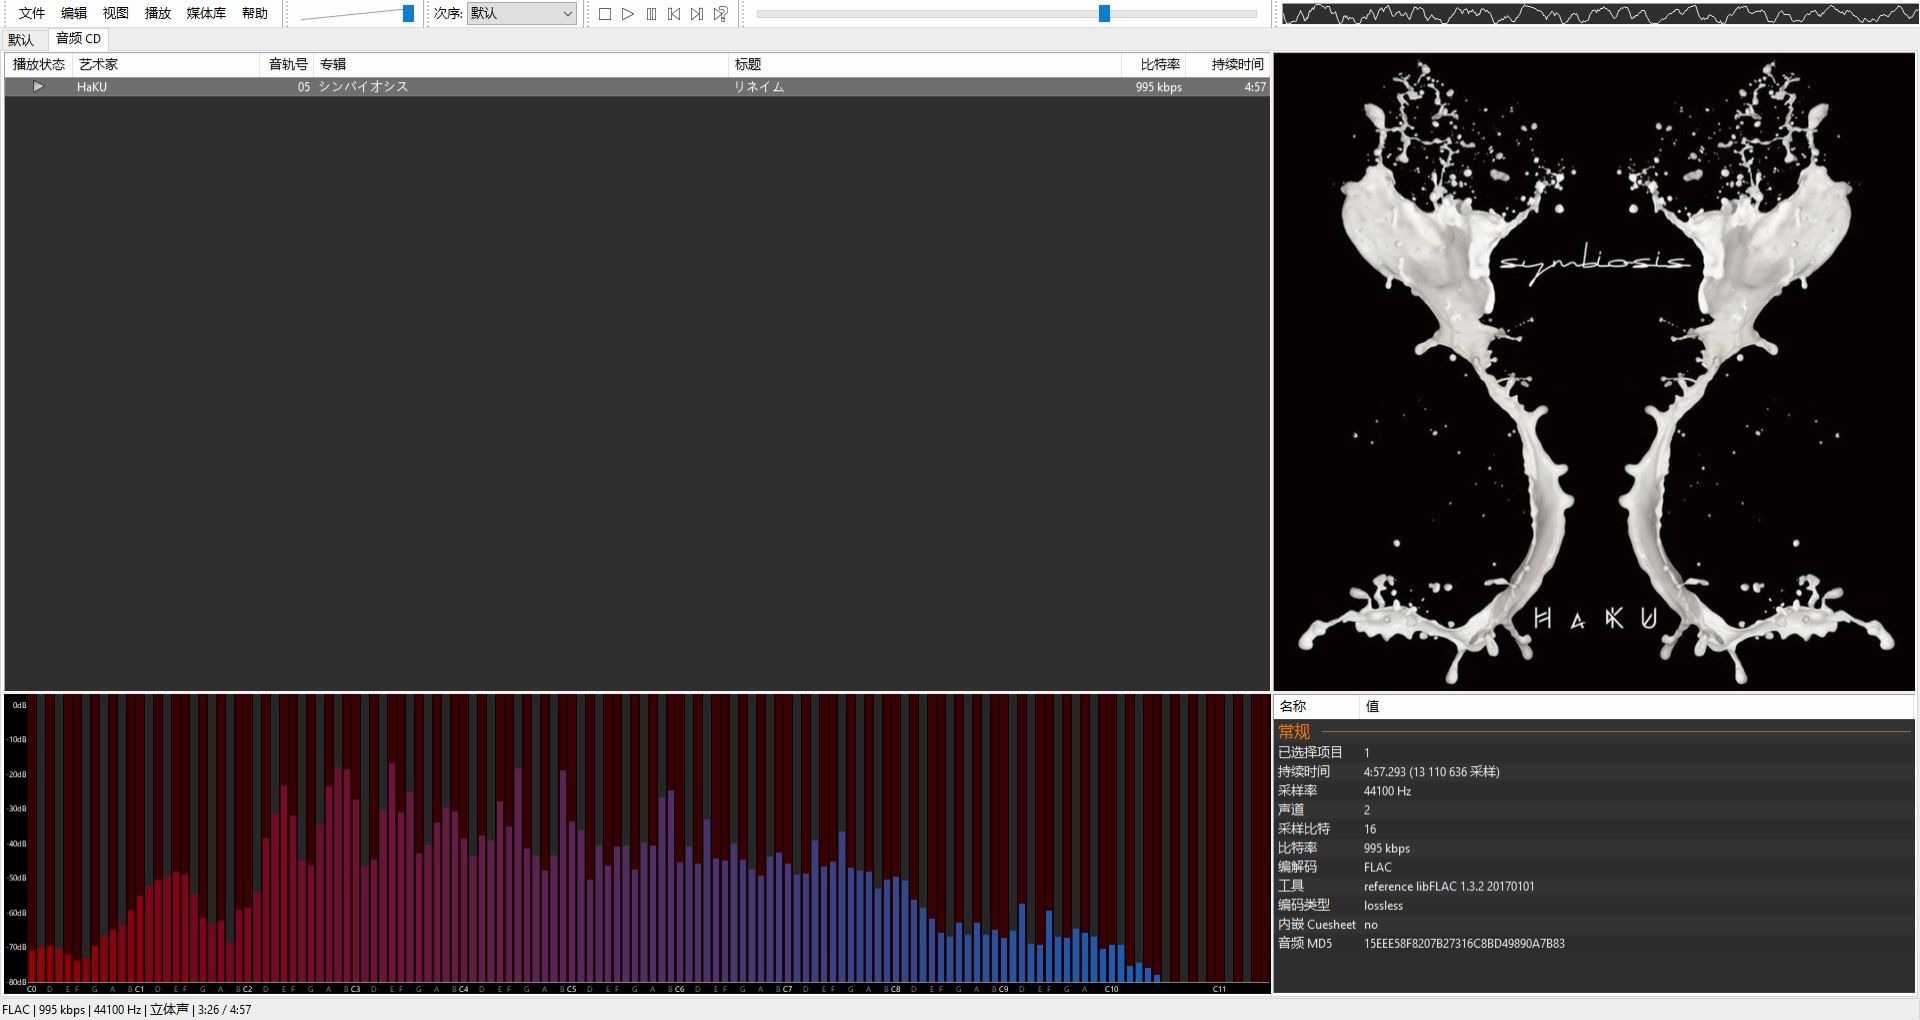Click the 4:57.293 duration value in properties

coord(1431,772)
